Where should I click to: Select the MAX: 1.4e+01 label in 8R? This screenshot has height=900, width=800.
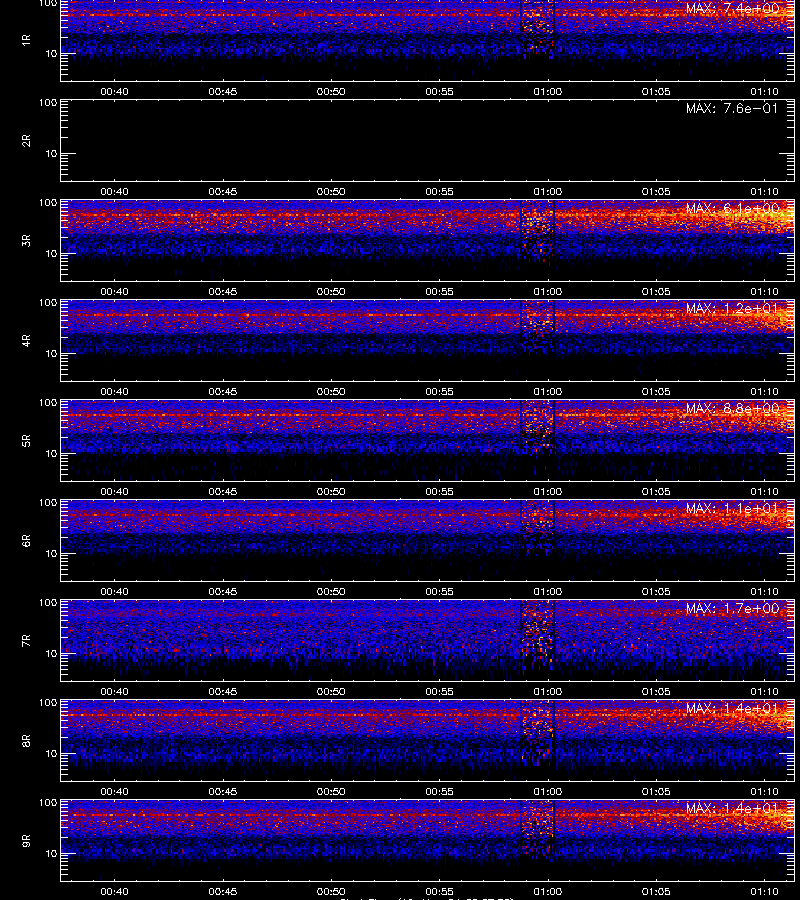(732, 708)
